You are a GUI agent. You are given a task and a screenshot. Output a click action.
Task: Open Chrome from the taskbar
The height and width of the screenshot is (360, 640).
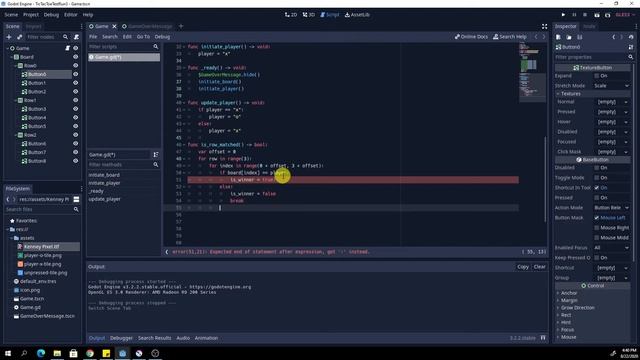coord(90,353)
